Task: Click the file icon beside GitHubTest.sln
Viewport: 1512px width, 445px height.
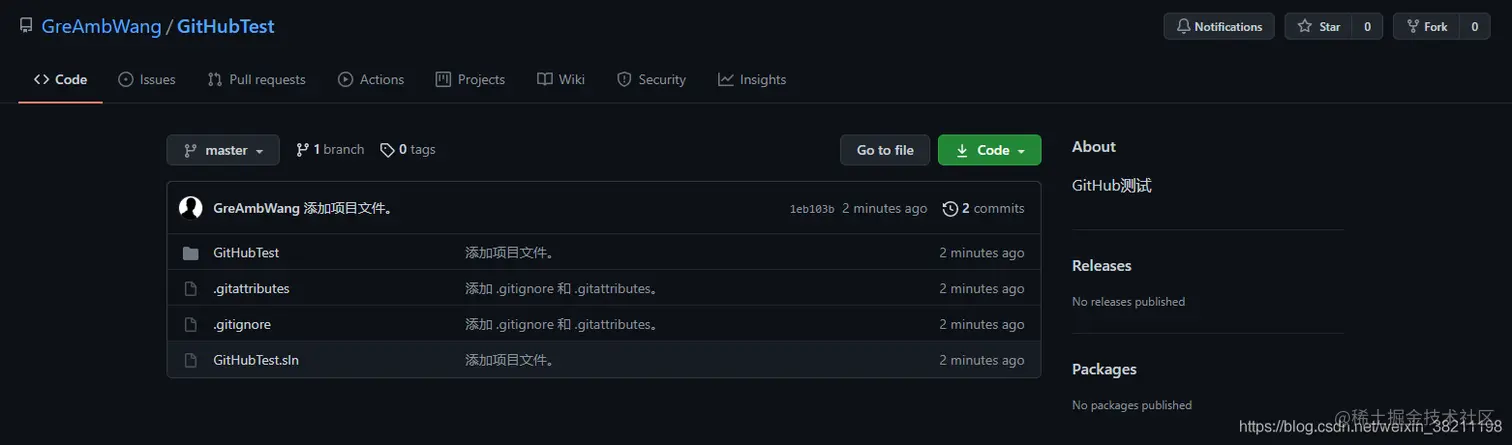Action: coord(190,361)
